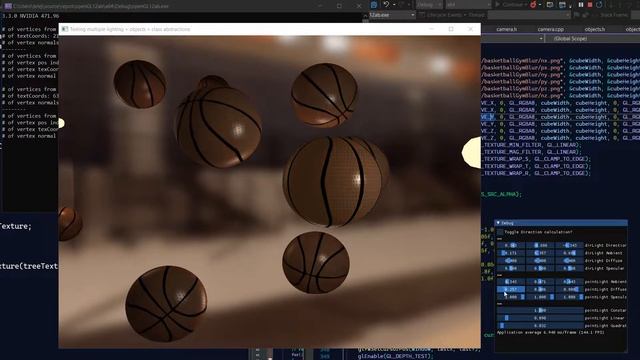Click the pointLight Linear slider
The height and width of the screenshot is (360, 640).
pyautogui.click(x=540, y=318)
